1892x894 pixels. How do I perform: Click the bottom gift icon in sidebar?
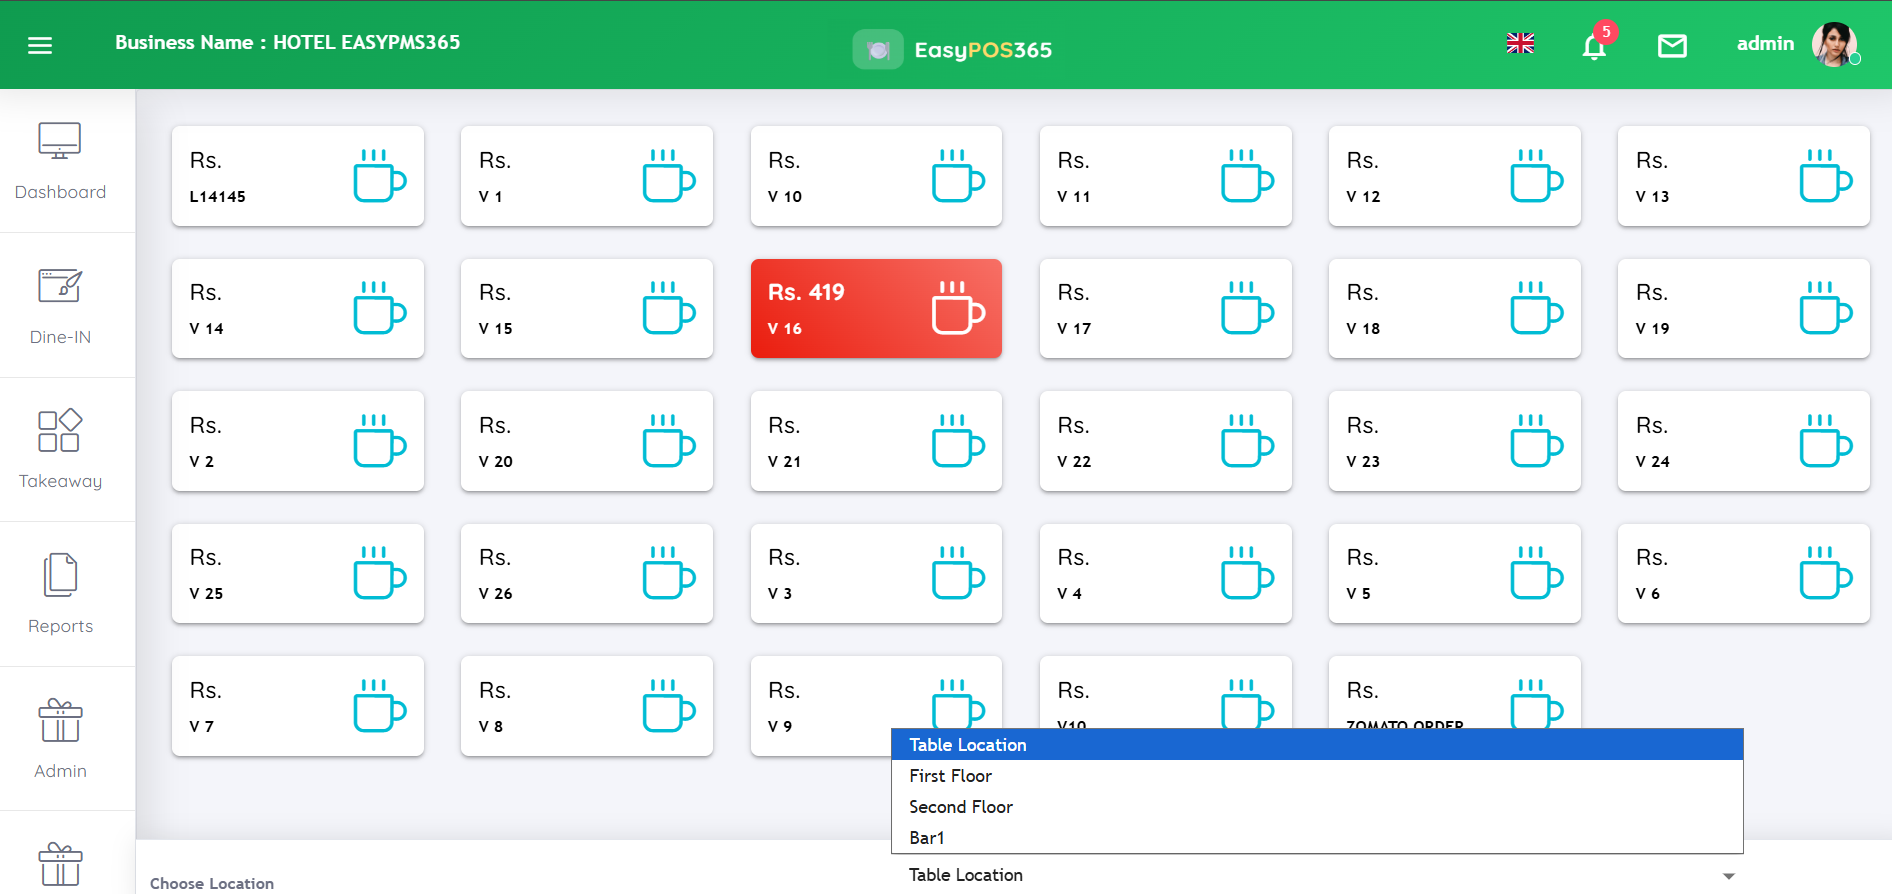click(60, 865)
